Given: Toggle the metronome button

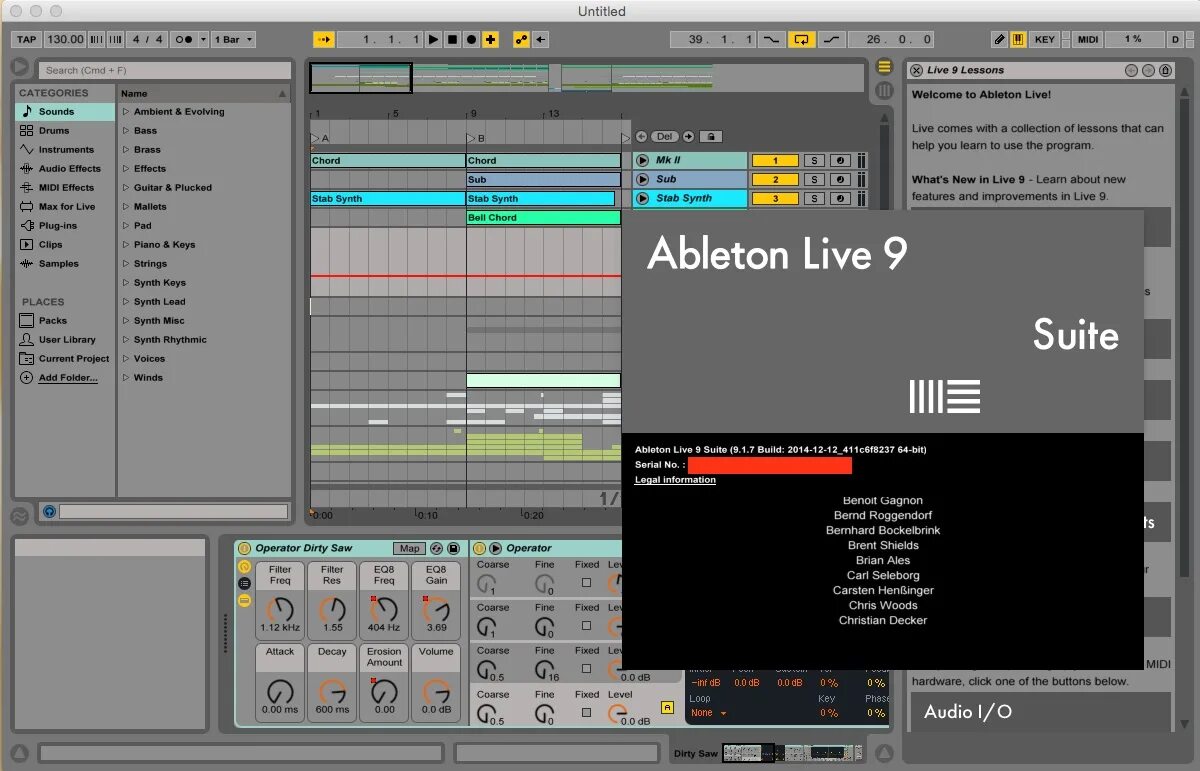Looking at the screenshot, I should tap(183, 39).
